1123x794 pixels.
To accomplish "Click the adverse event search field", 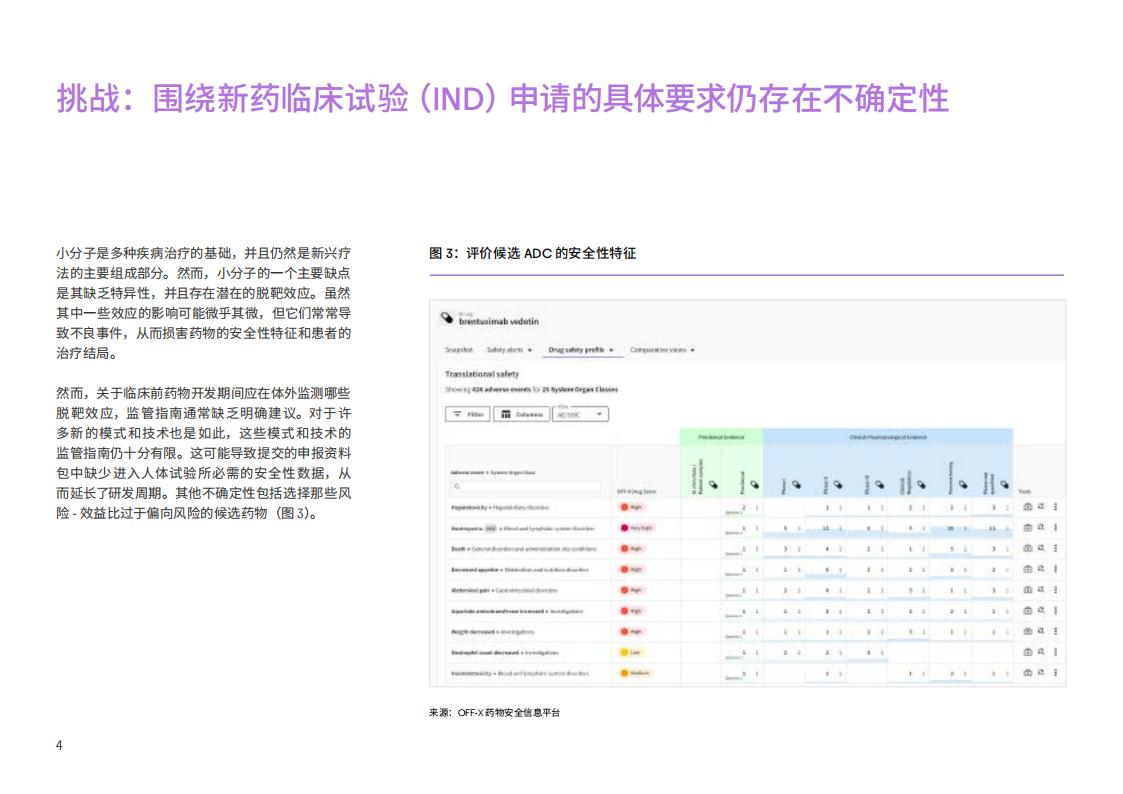I will tap(526, 487).
